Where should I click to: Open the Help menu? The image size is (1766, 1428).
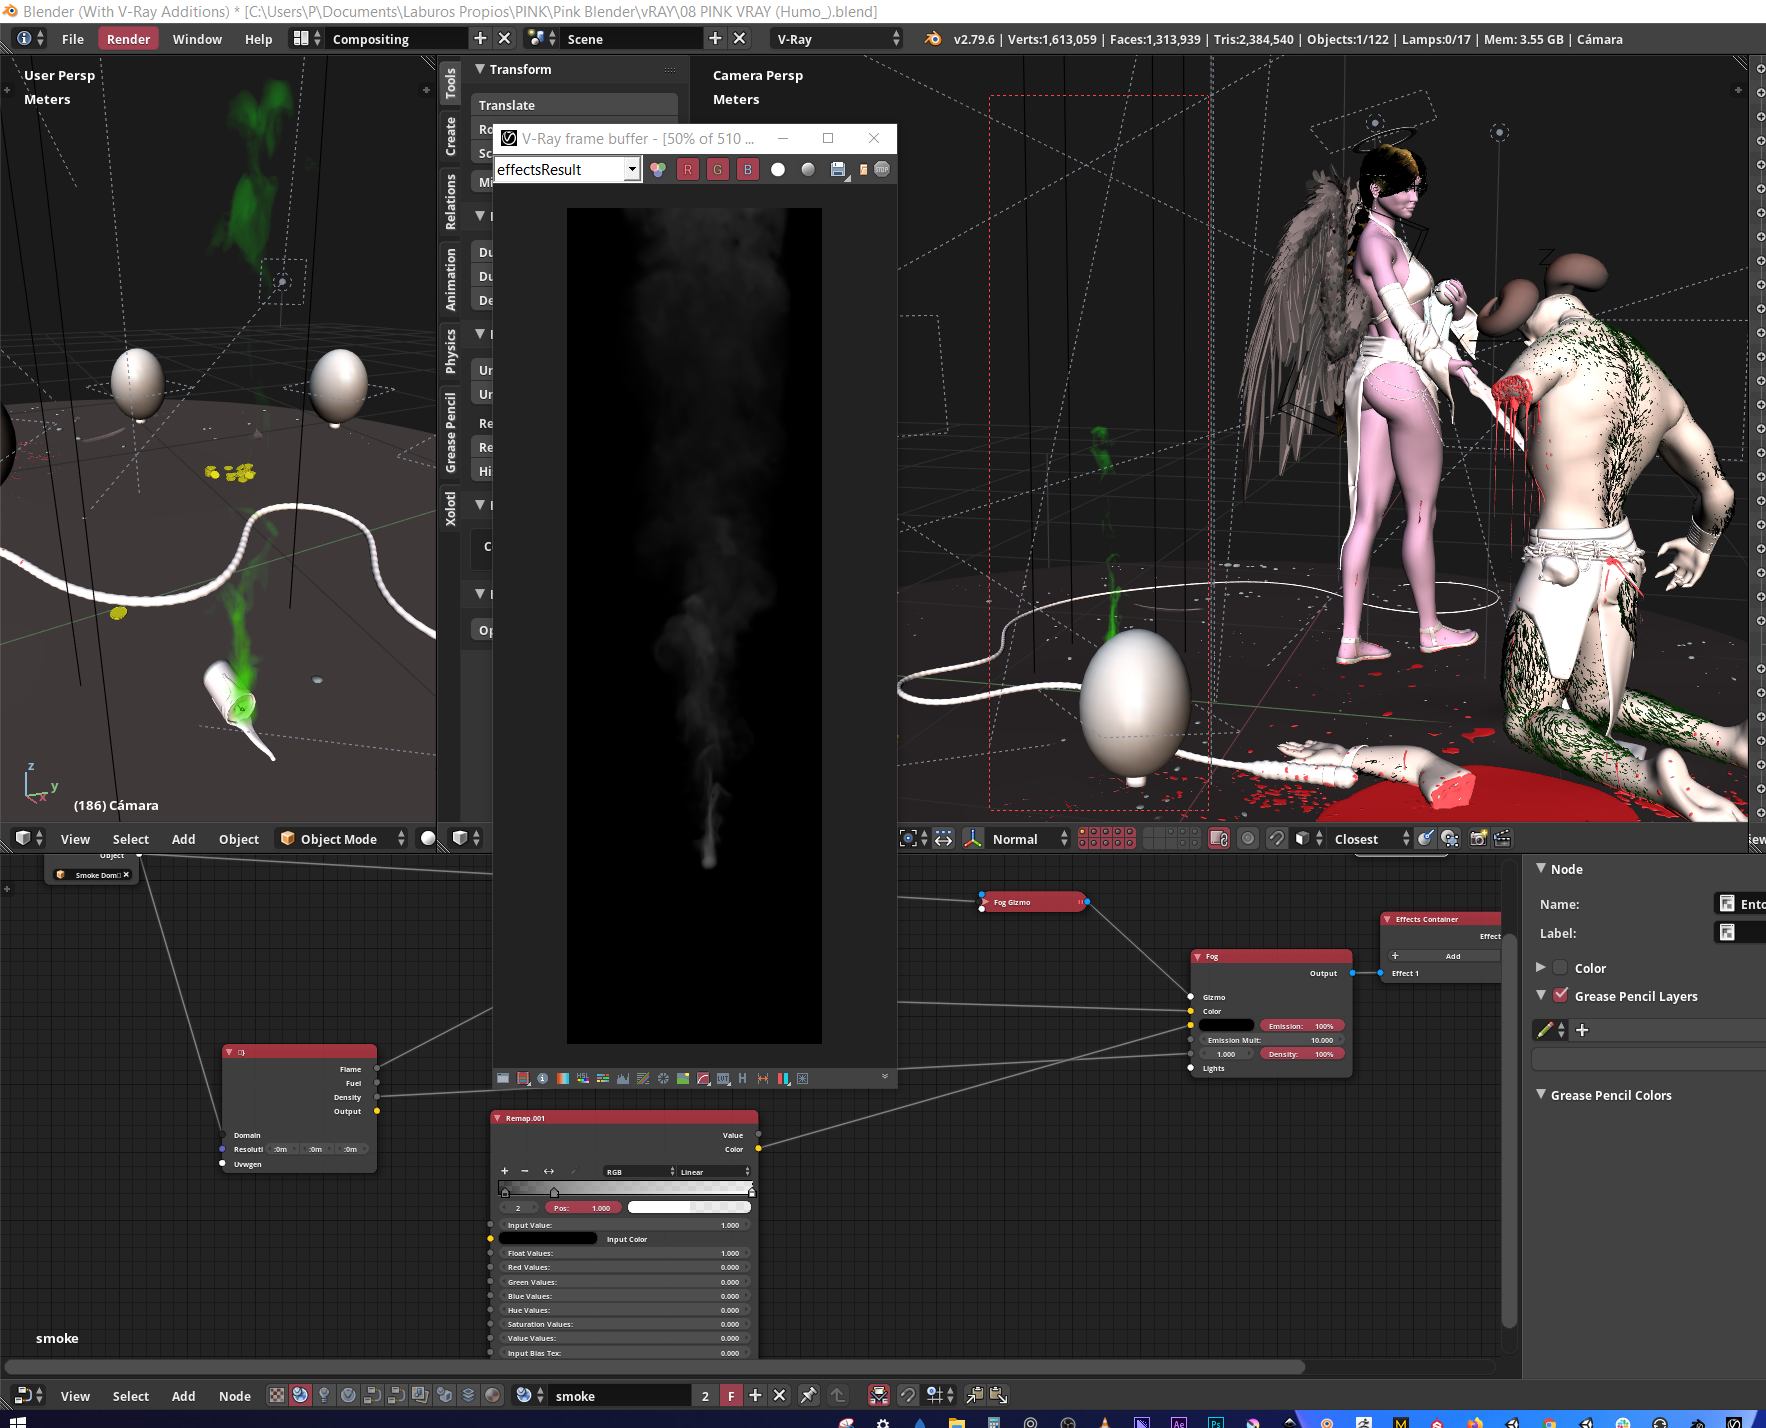(258, 39)
